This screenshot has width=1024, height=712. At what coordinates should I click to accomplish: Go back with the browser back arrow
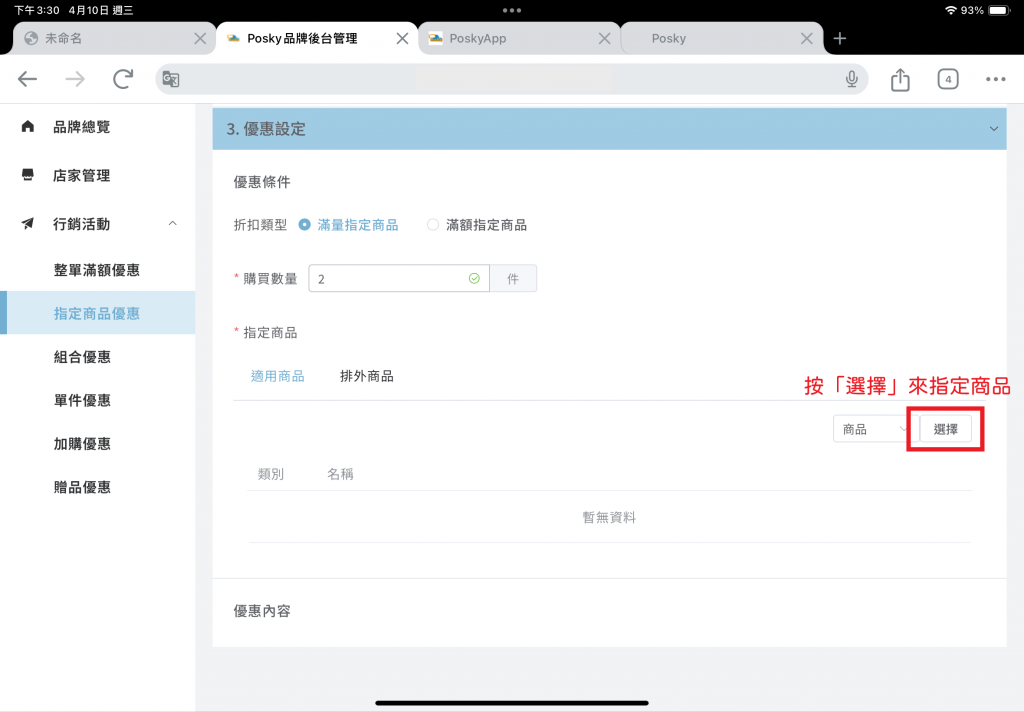(27, 79)
